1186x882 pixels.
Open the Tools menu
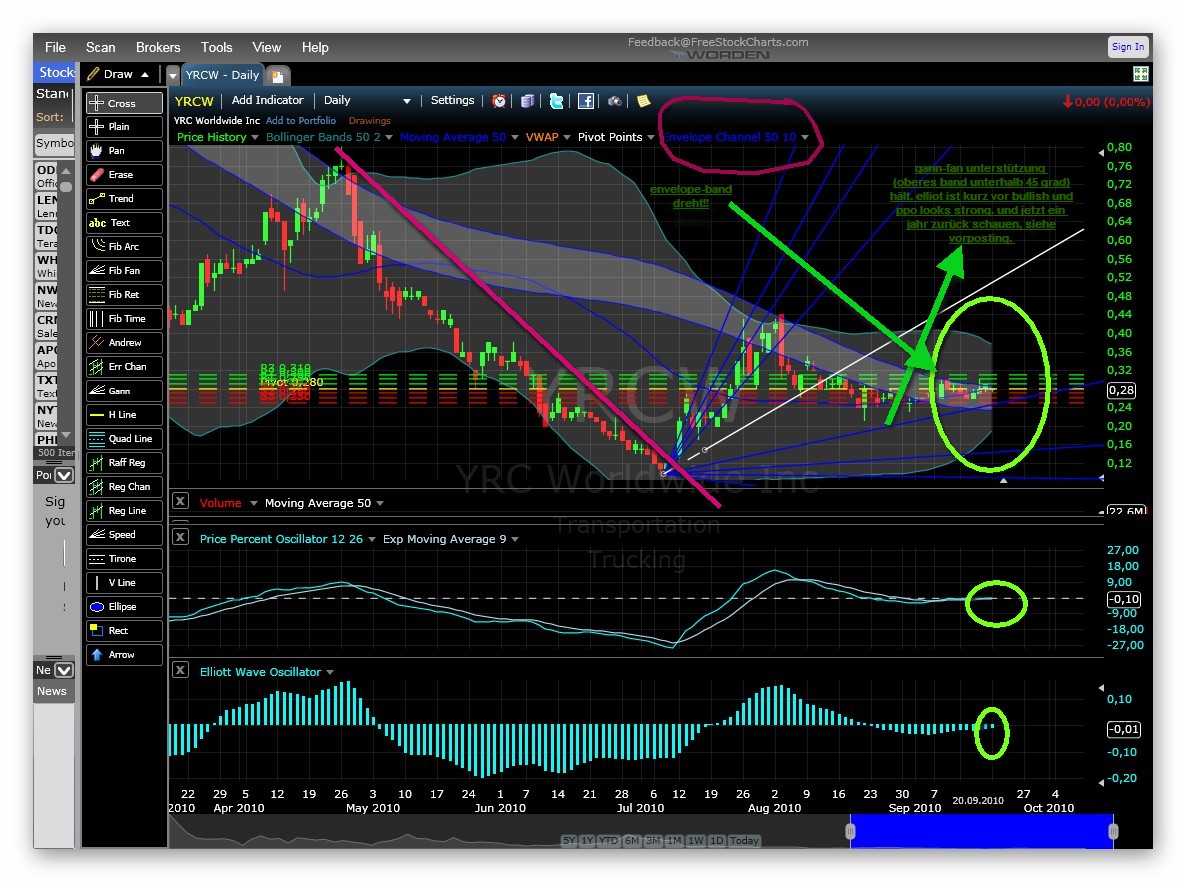pos(216,47)
